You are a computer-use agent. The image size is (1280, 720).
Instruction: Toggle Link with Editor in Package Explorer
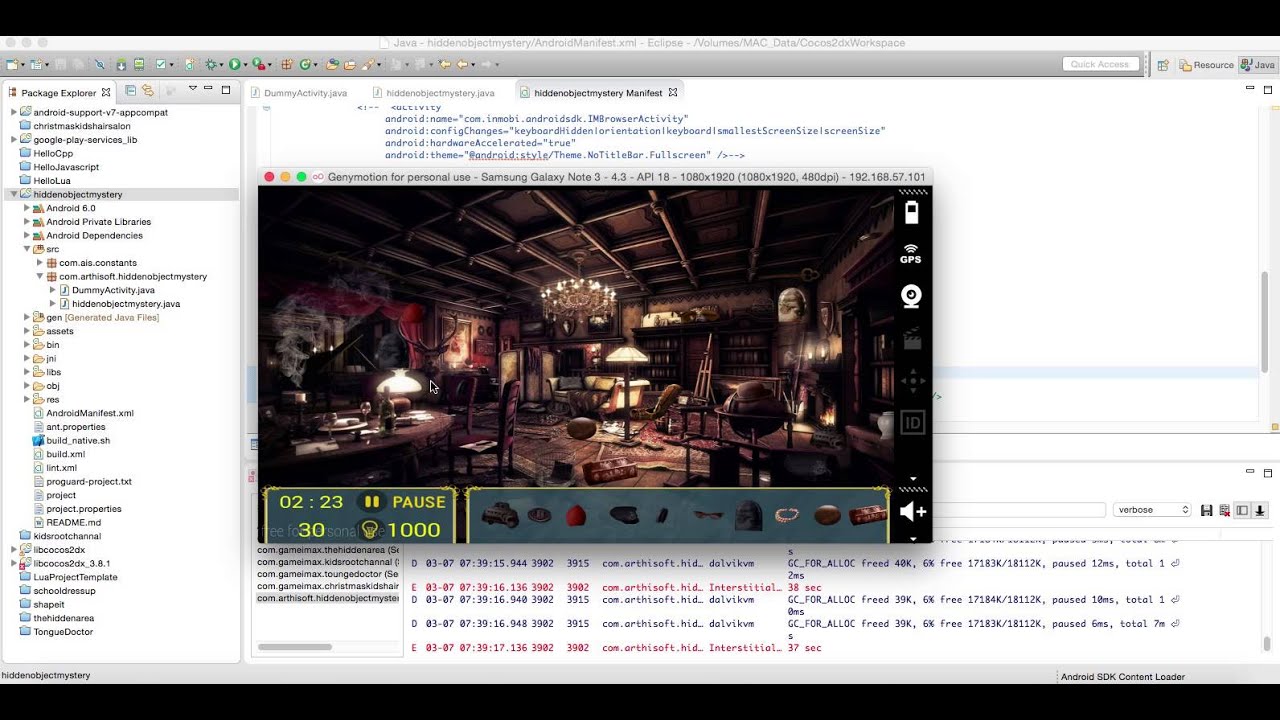pos(148,91)
